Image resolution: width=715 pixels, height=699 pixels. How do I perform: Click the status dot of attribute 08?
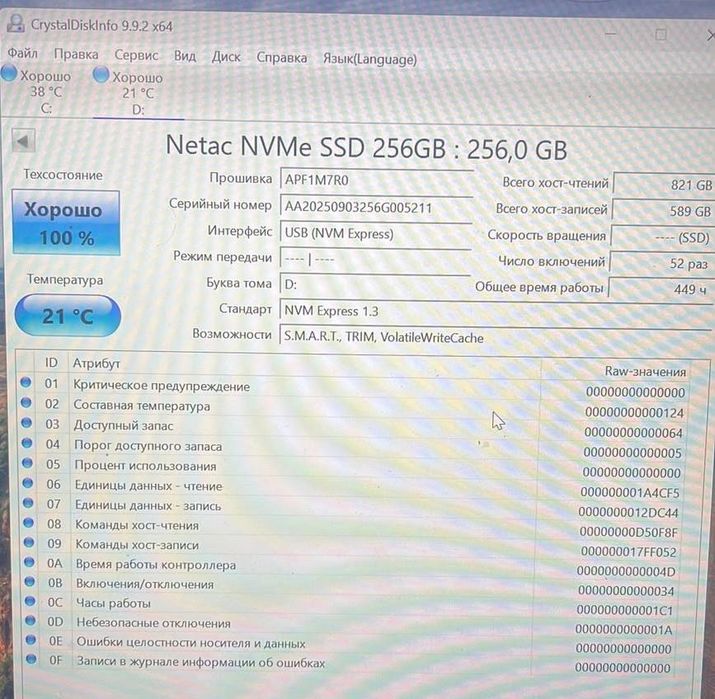[28, 522]
